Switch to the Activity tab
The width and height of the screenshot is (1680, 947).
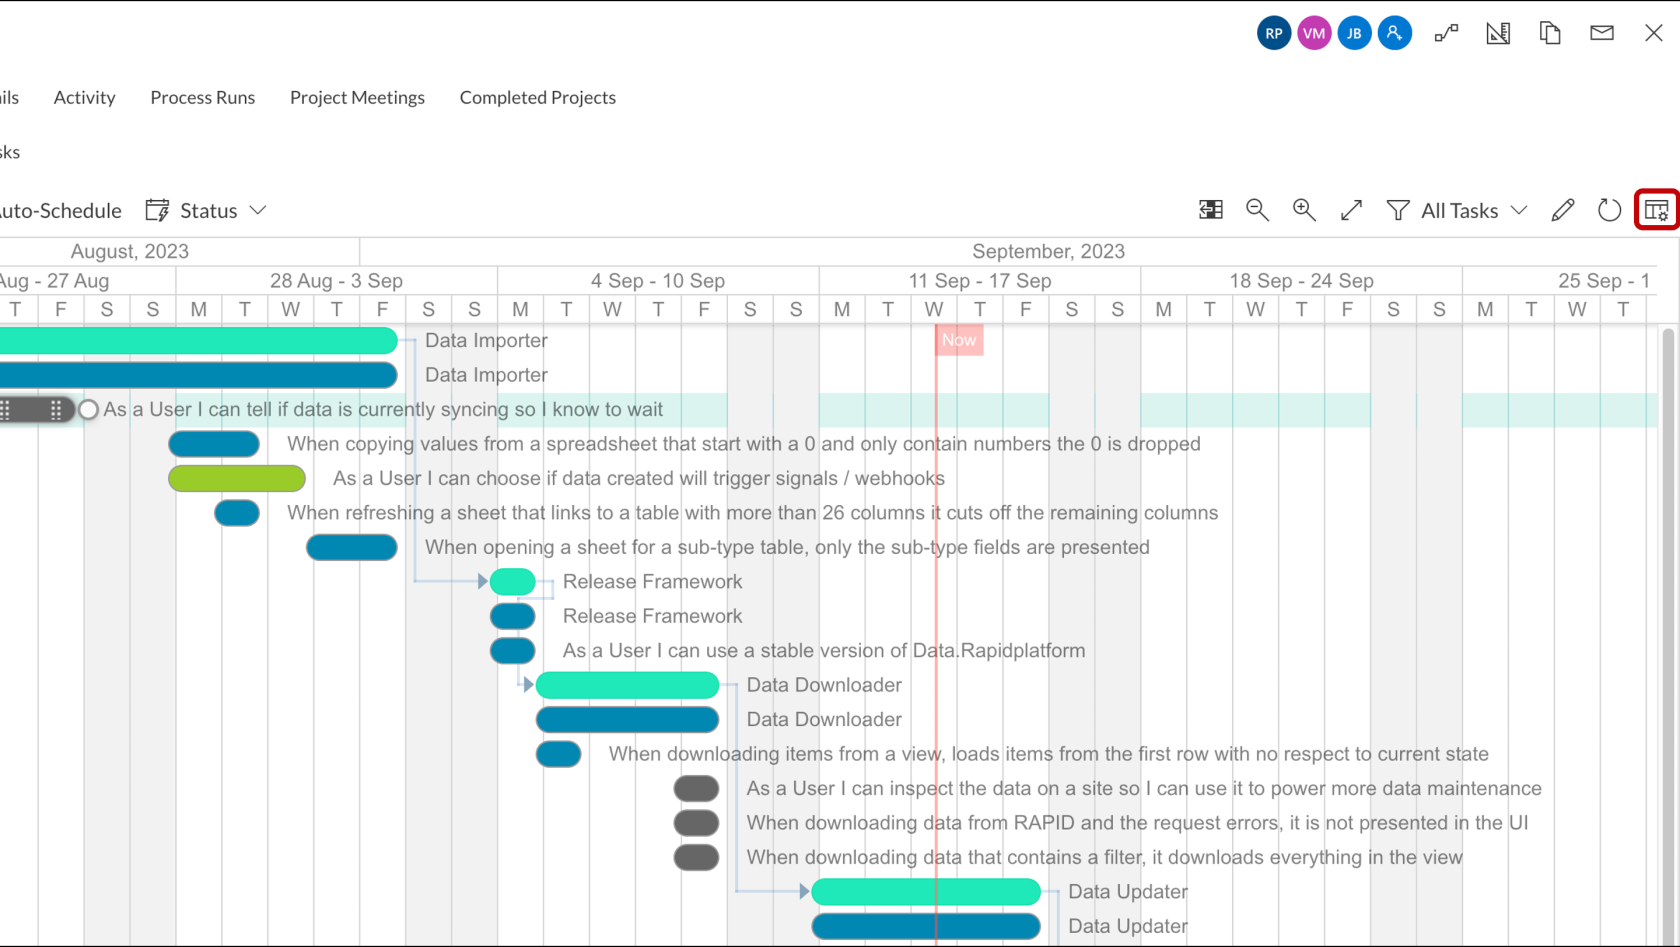84,97
